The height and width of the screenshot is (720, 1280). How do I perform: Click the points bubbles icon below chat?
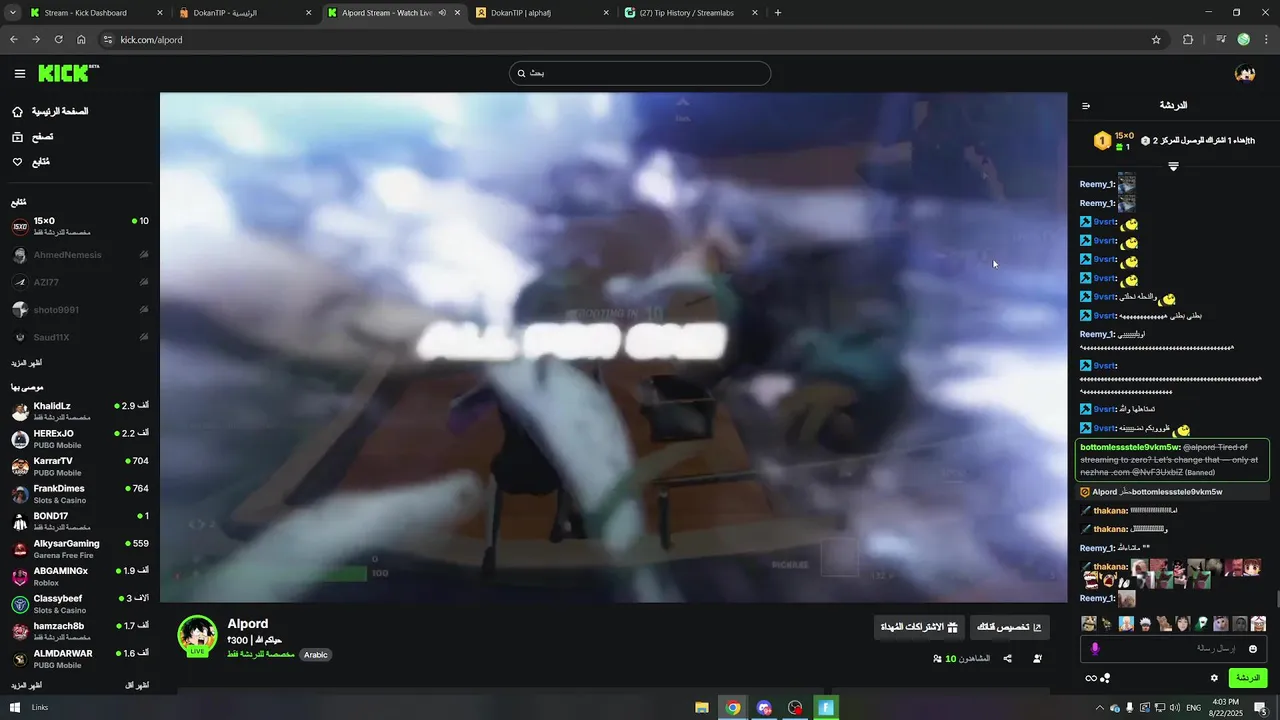(1105, 678)
